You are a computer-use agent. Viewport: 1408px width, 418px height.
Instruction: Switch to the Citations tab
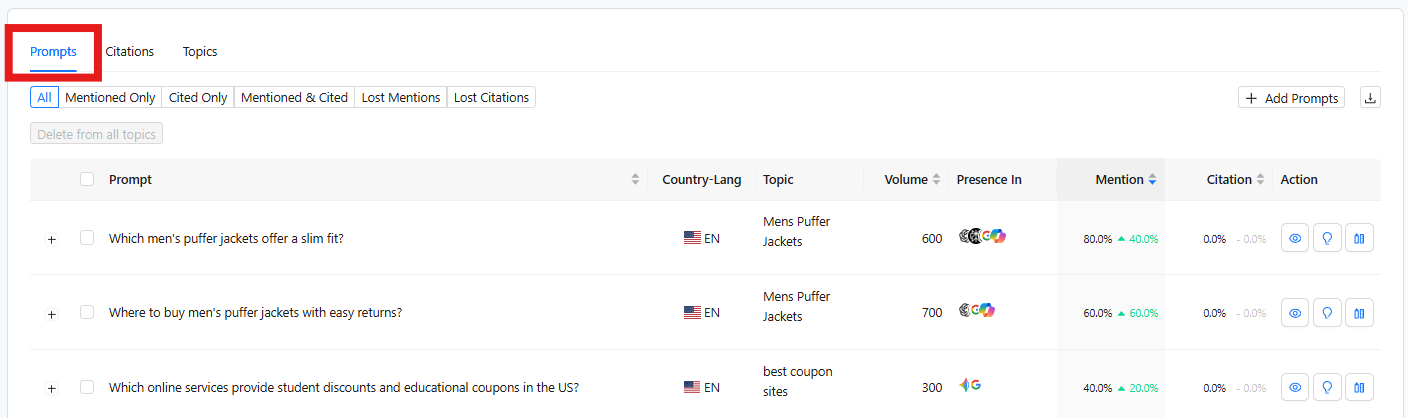(130, 52)
